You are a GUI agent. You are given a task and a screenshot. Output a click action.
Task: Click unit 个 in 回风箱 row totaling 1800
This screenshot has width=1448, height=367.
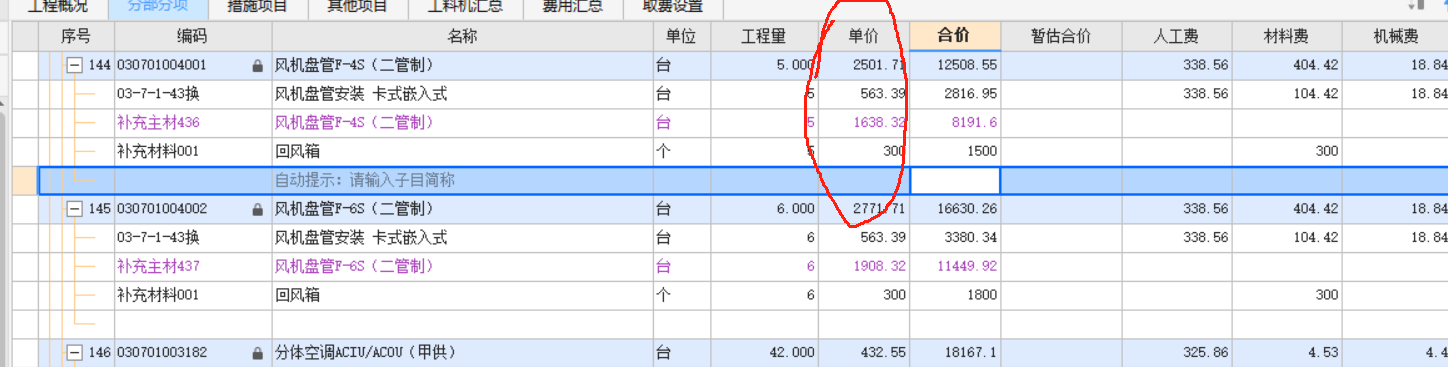[x=662, y=296]
